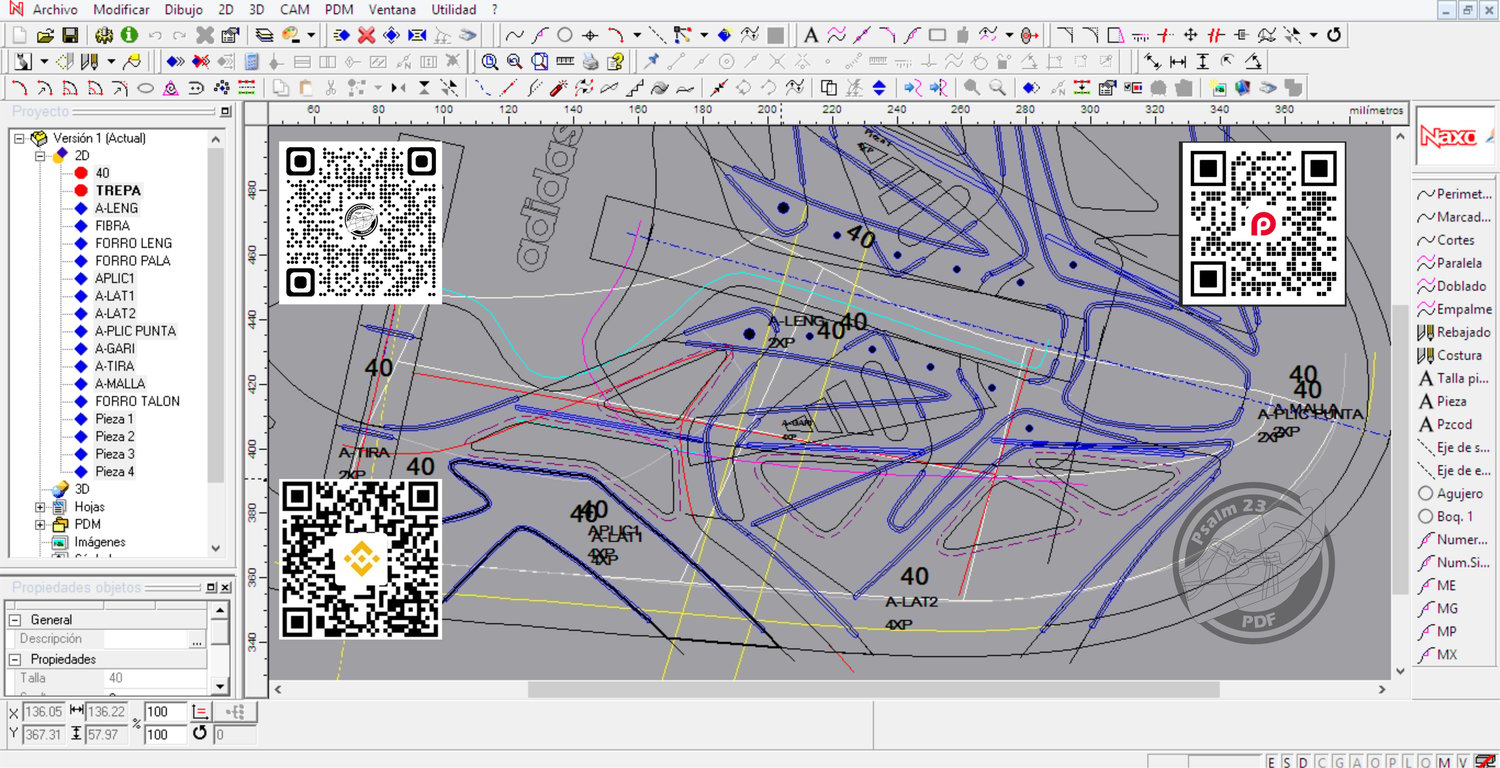Image resolution: width=1500 pixels, height=768 pixels.
Task: Select the large letter A text tool
Action: point(811,35)
